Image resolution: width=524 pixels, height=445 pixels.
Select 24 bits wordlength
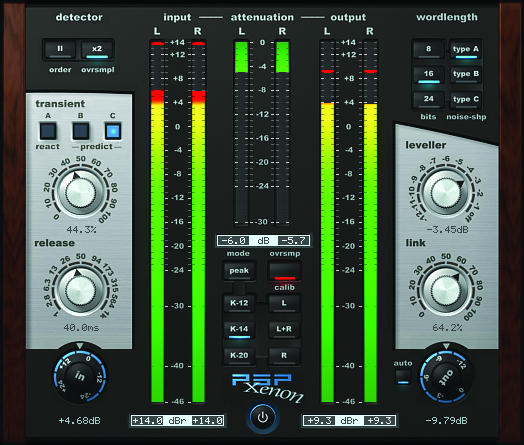(428, 100)
